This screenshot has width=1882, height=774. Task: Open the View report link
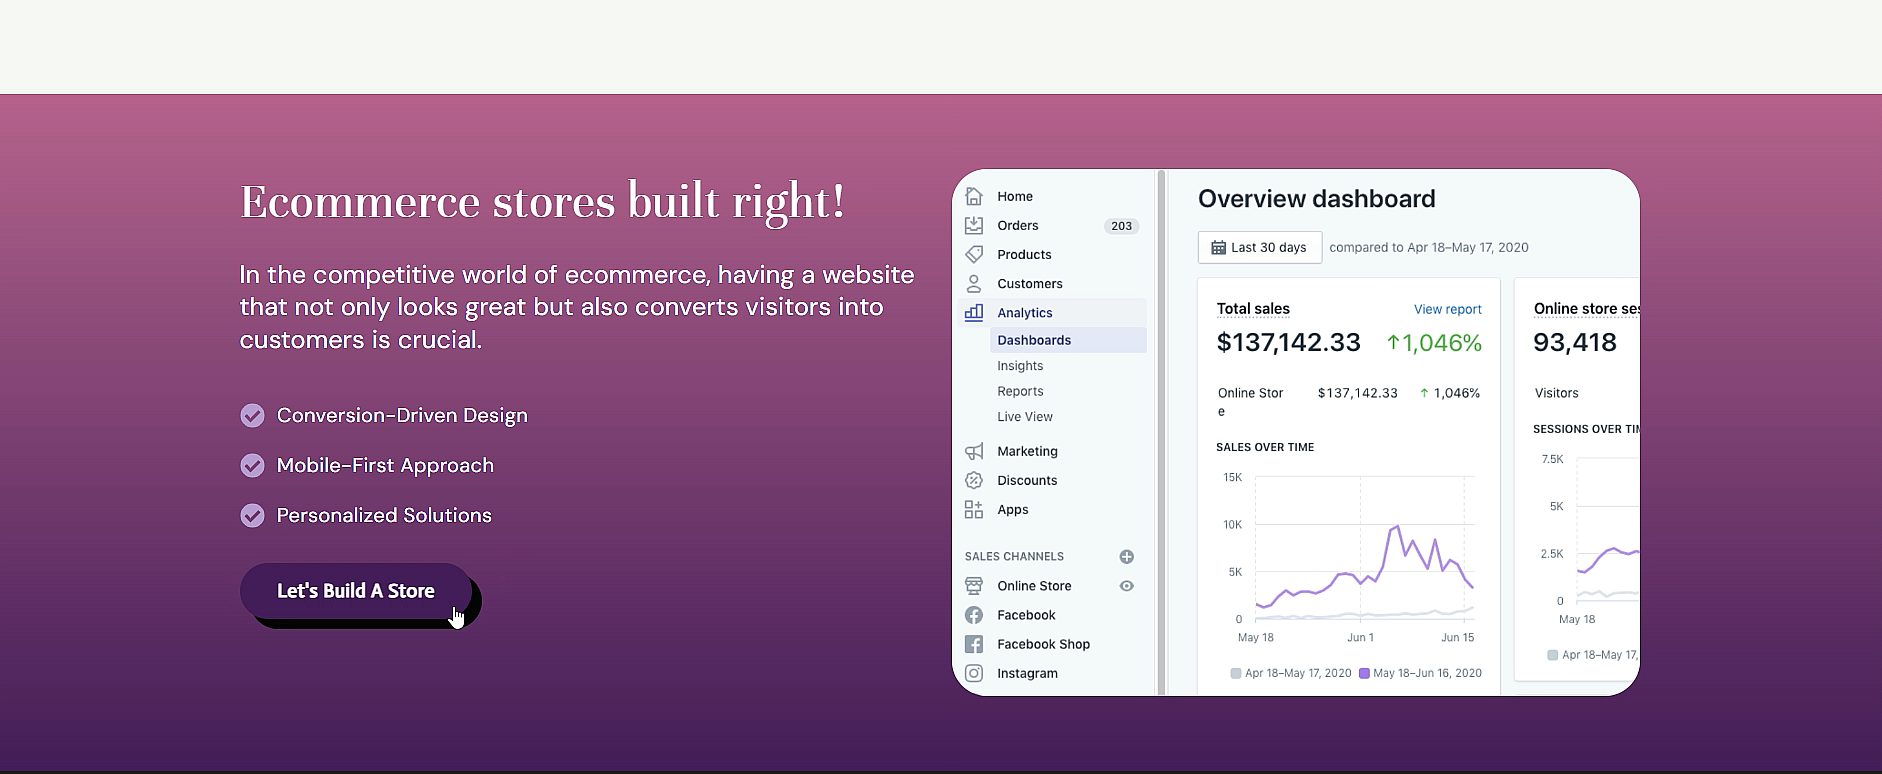pyautogui.click(x=1447, y=310)
